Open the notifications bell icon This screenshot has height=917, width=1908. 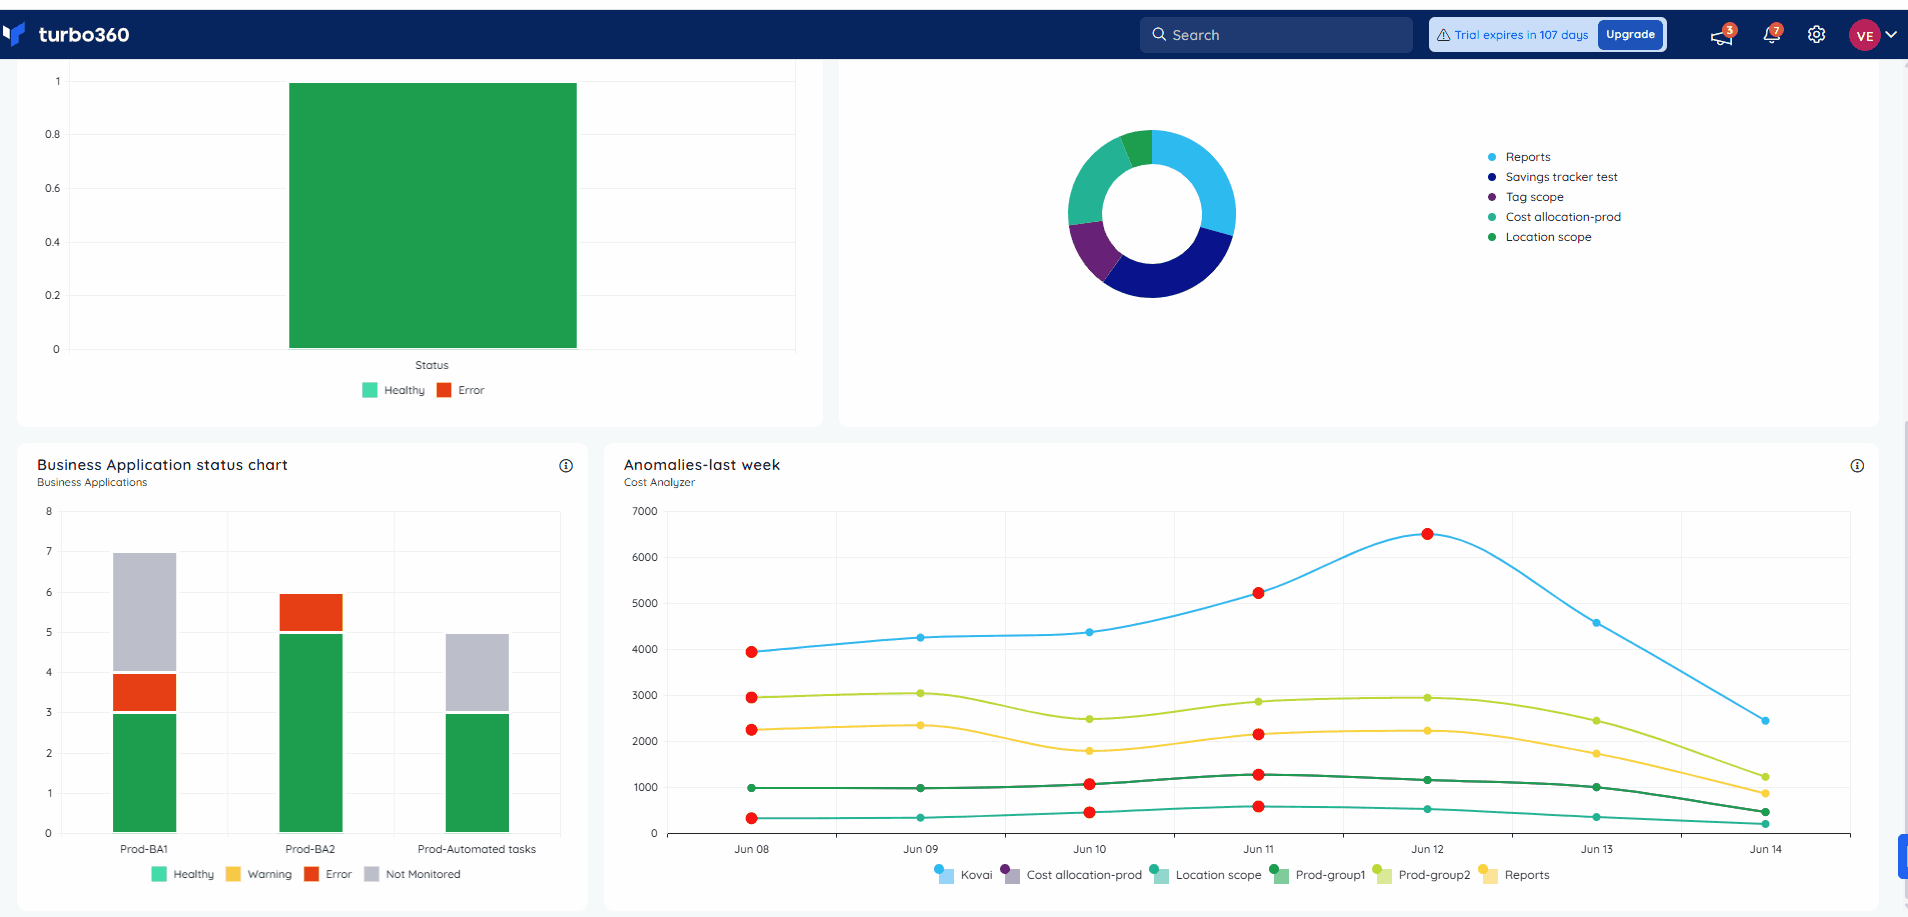[x=1771, y=35]
